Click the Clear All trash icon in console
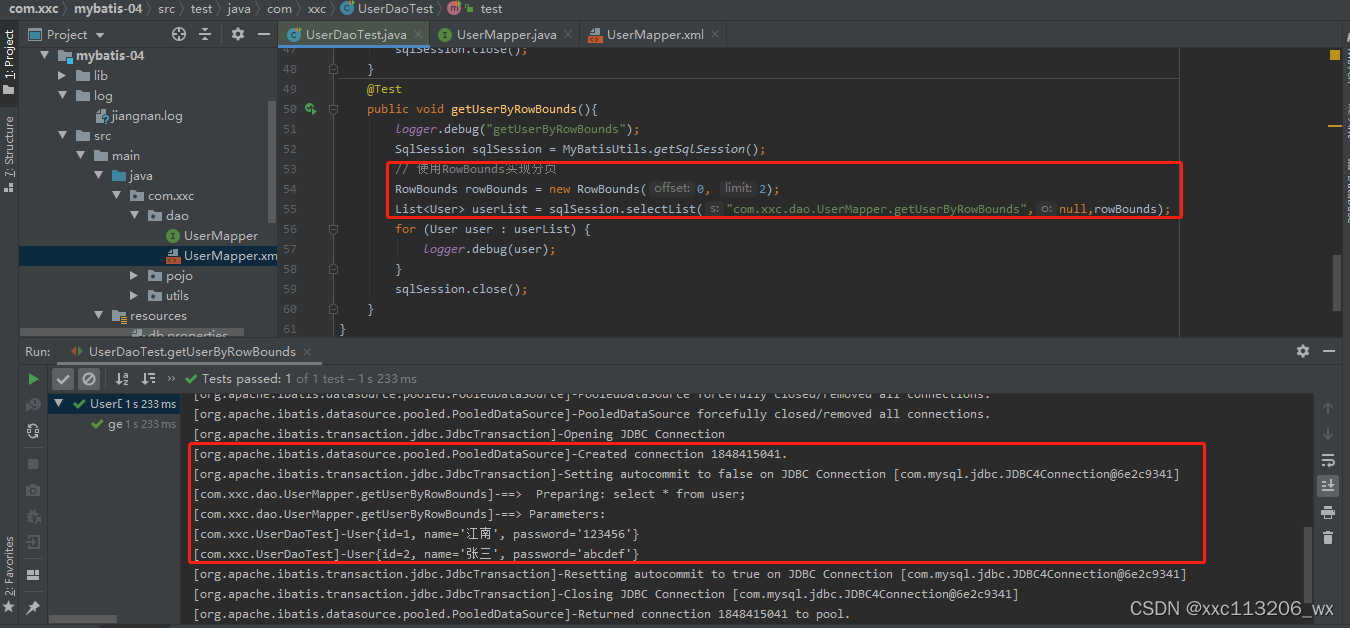Viewport: 1350px width, 628px height. [1328, 538]
